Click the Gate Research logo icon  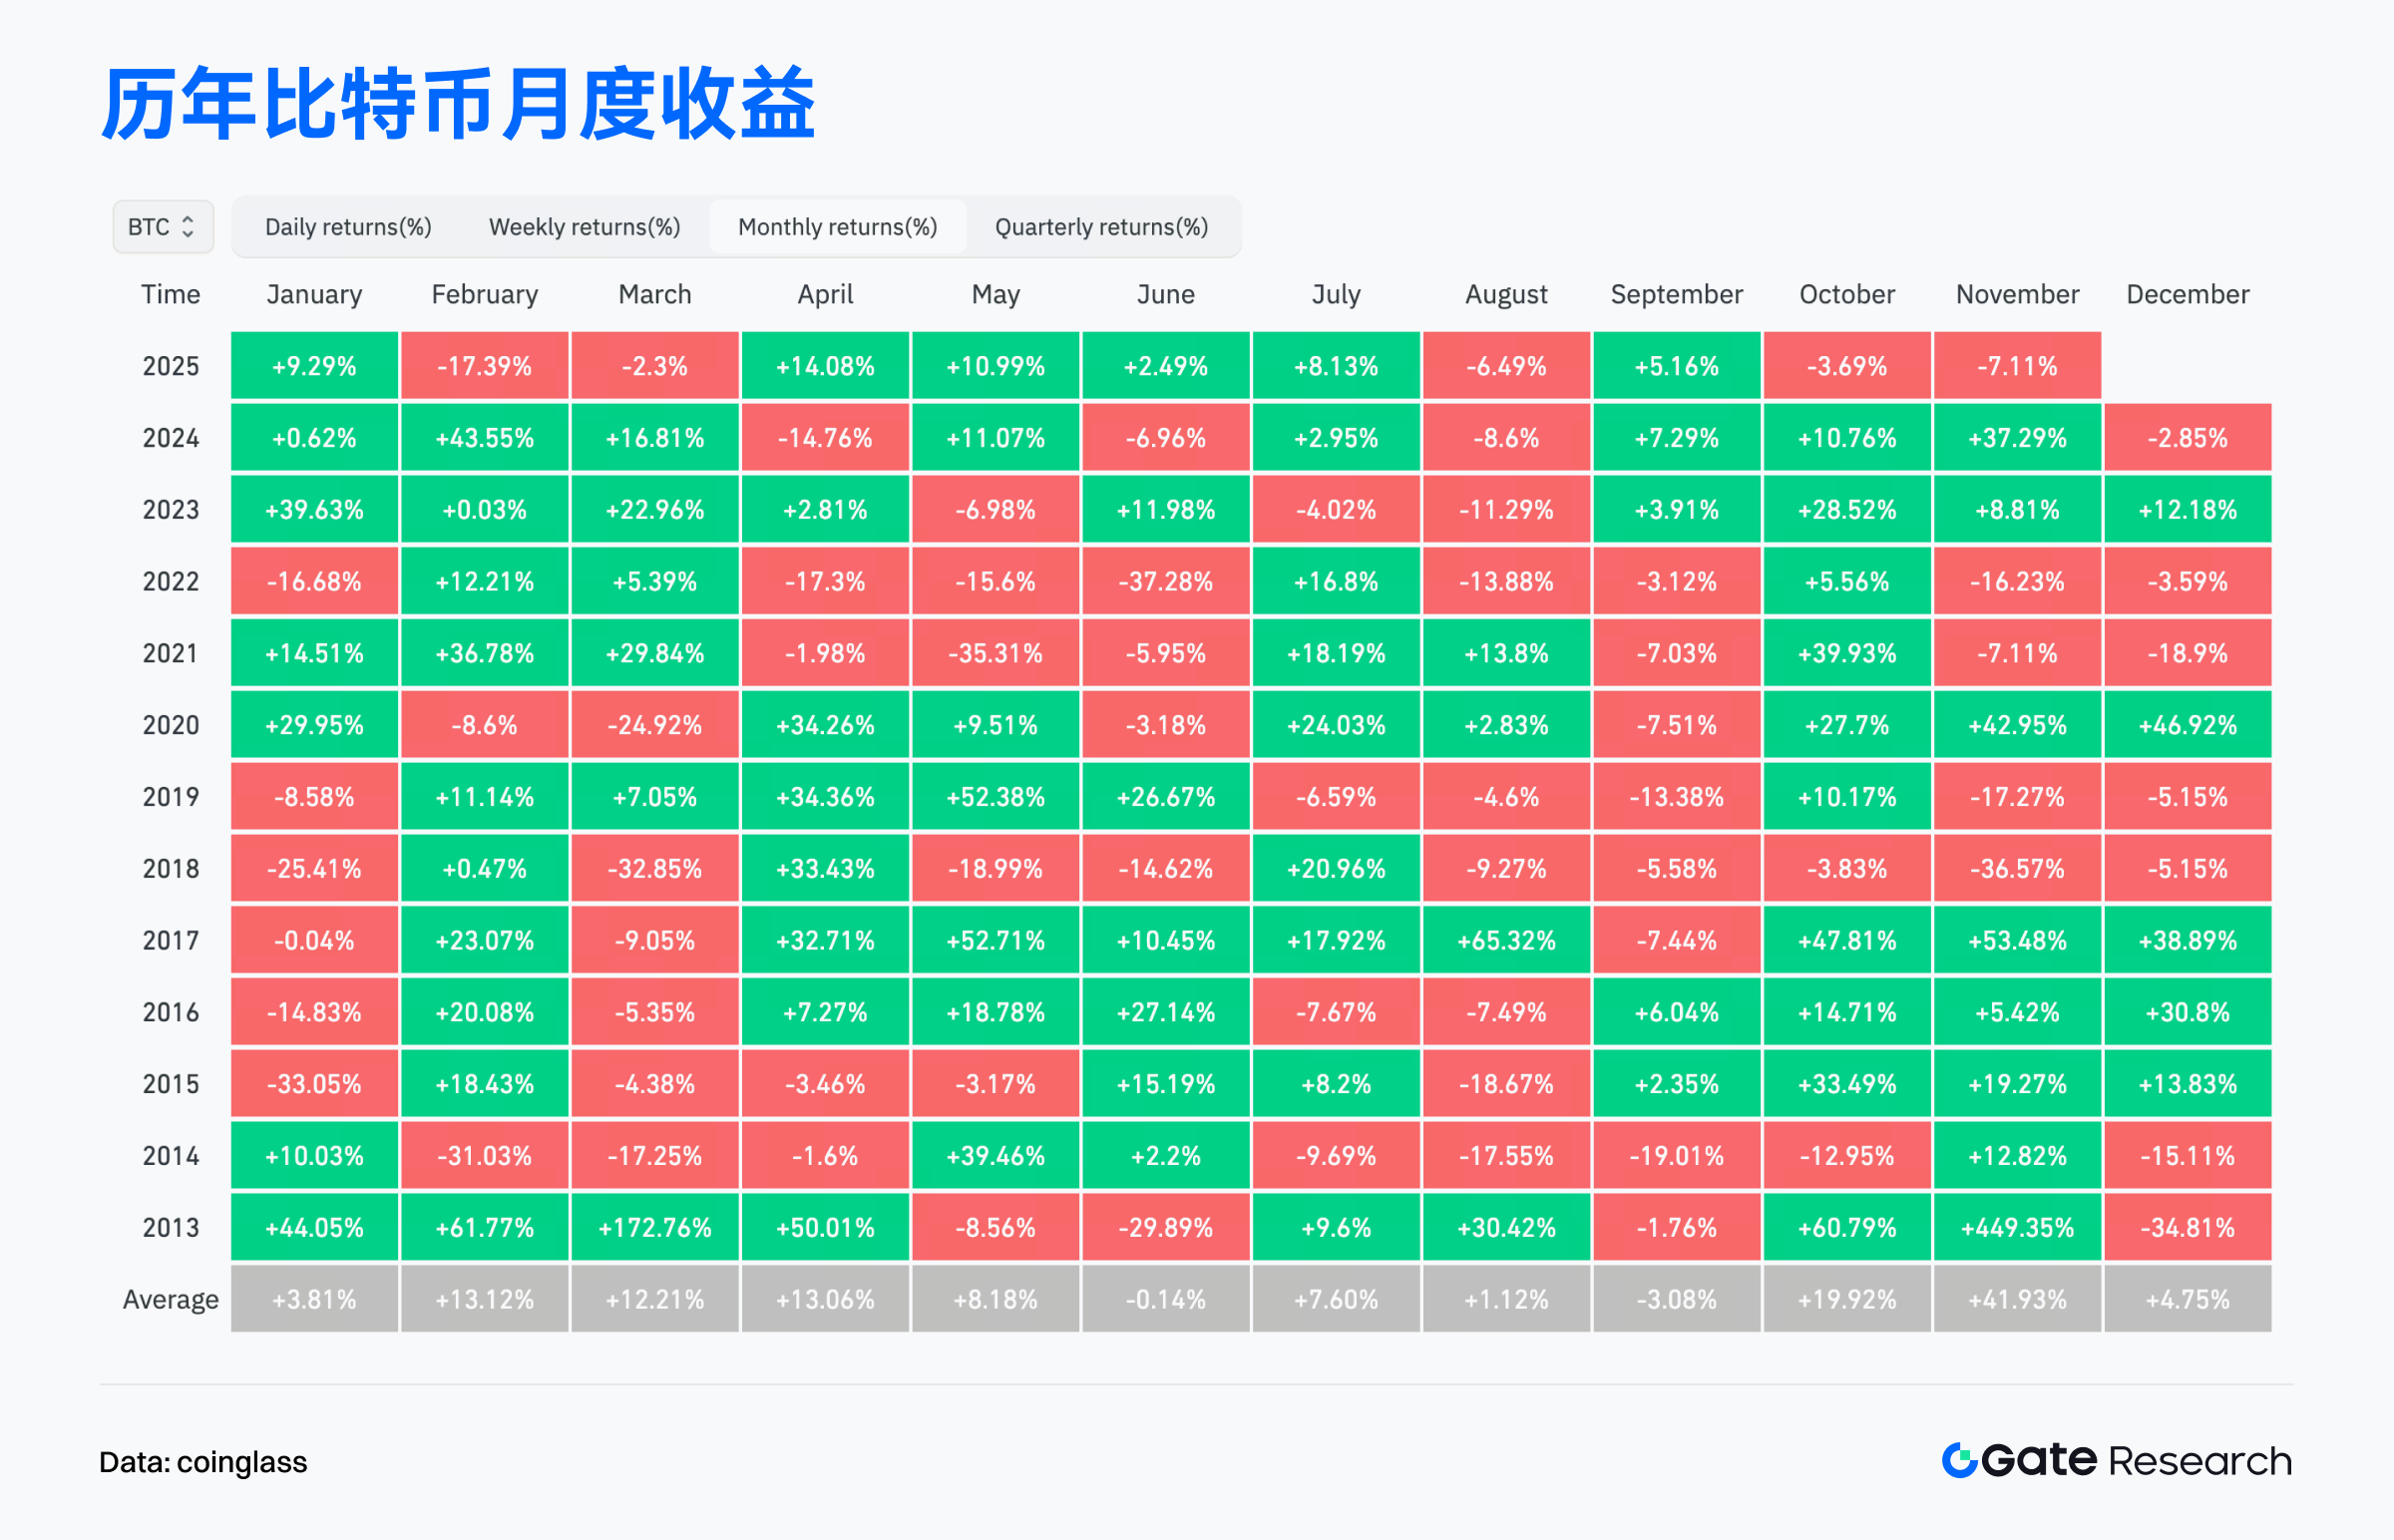pyautogui.click(x=1959, y=1460)
